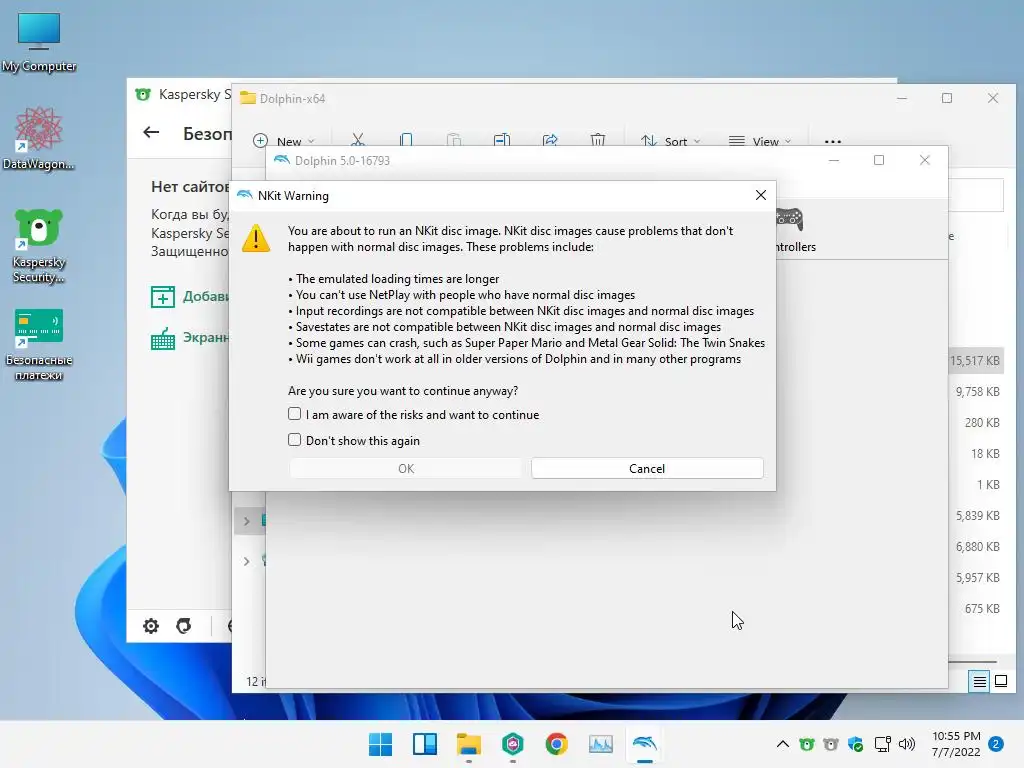Click the Cancel button in NKit Warning
The image size is (1024, 768).
(x=647, y=468)
